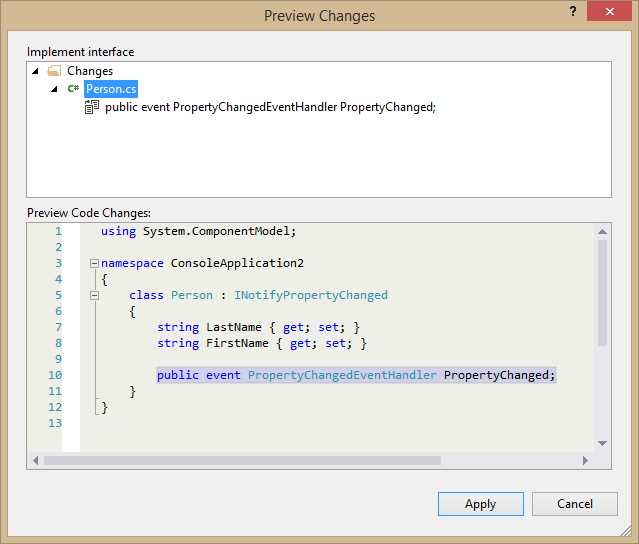639x544 pixels.
Task: Click line number 13 in the gutter
Action: (55, 423)
